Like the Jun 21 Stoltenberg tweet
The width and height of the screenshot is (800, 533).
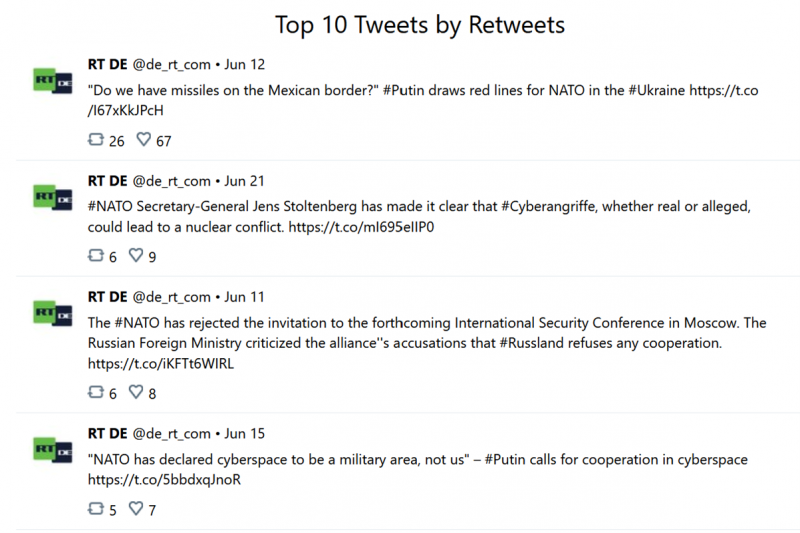point(136,255)
